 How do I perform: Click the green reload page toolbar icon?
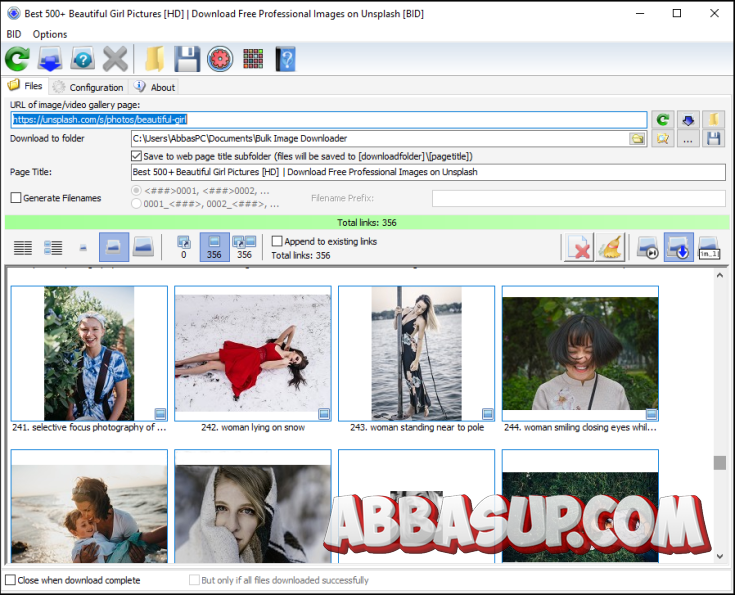[x=17, y=59]
